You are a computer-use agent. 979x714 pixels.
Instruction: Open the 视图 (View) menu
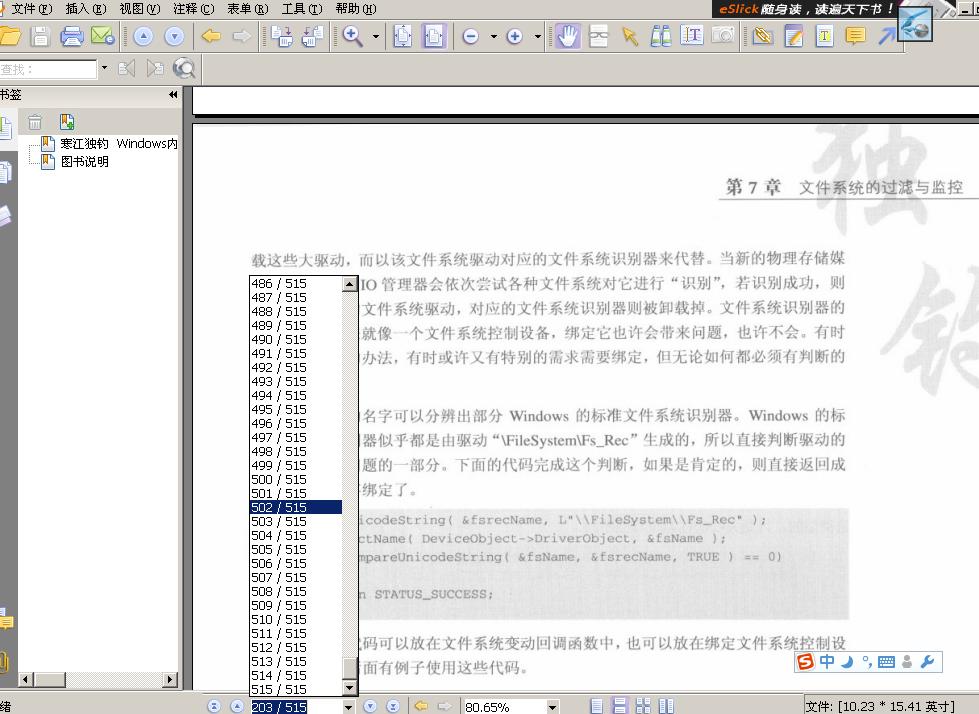[x=139, y=9]
